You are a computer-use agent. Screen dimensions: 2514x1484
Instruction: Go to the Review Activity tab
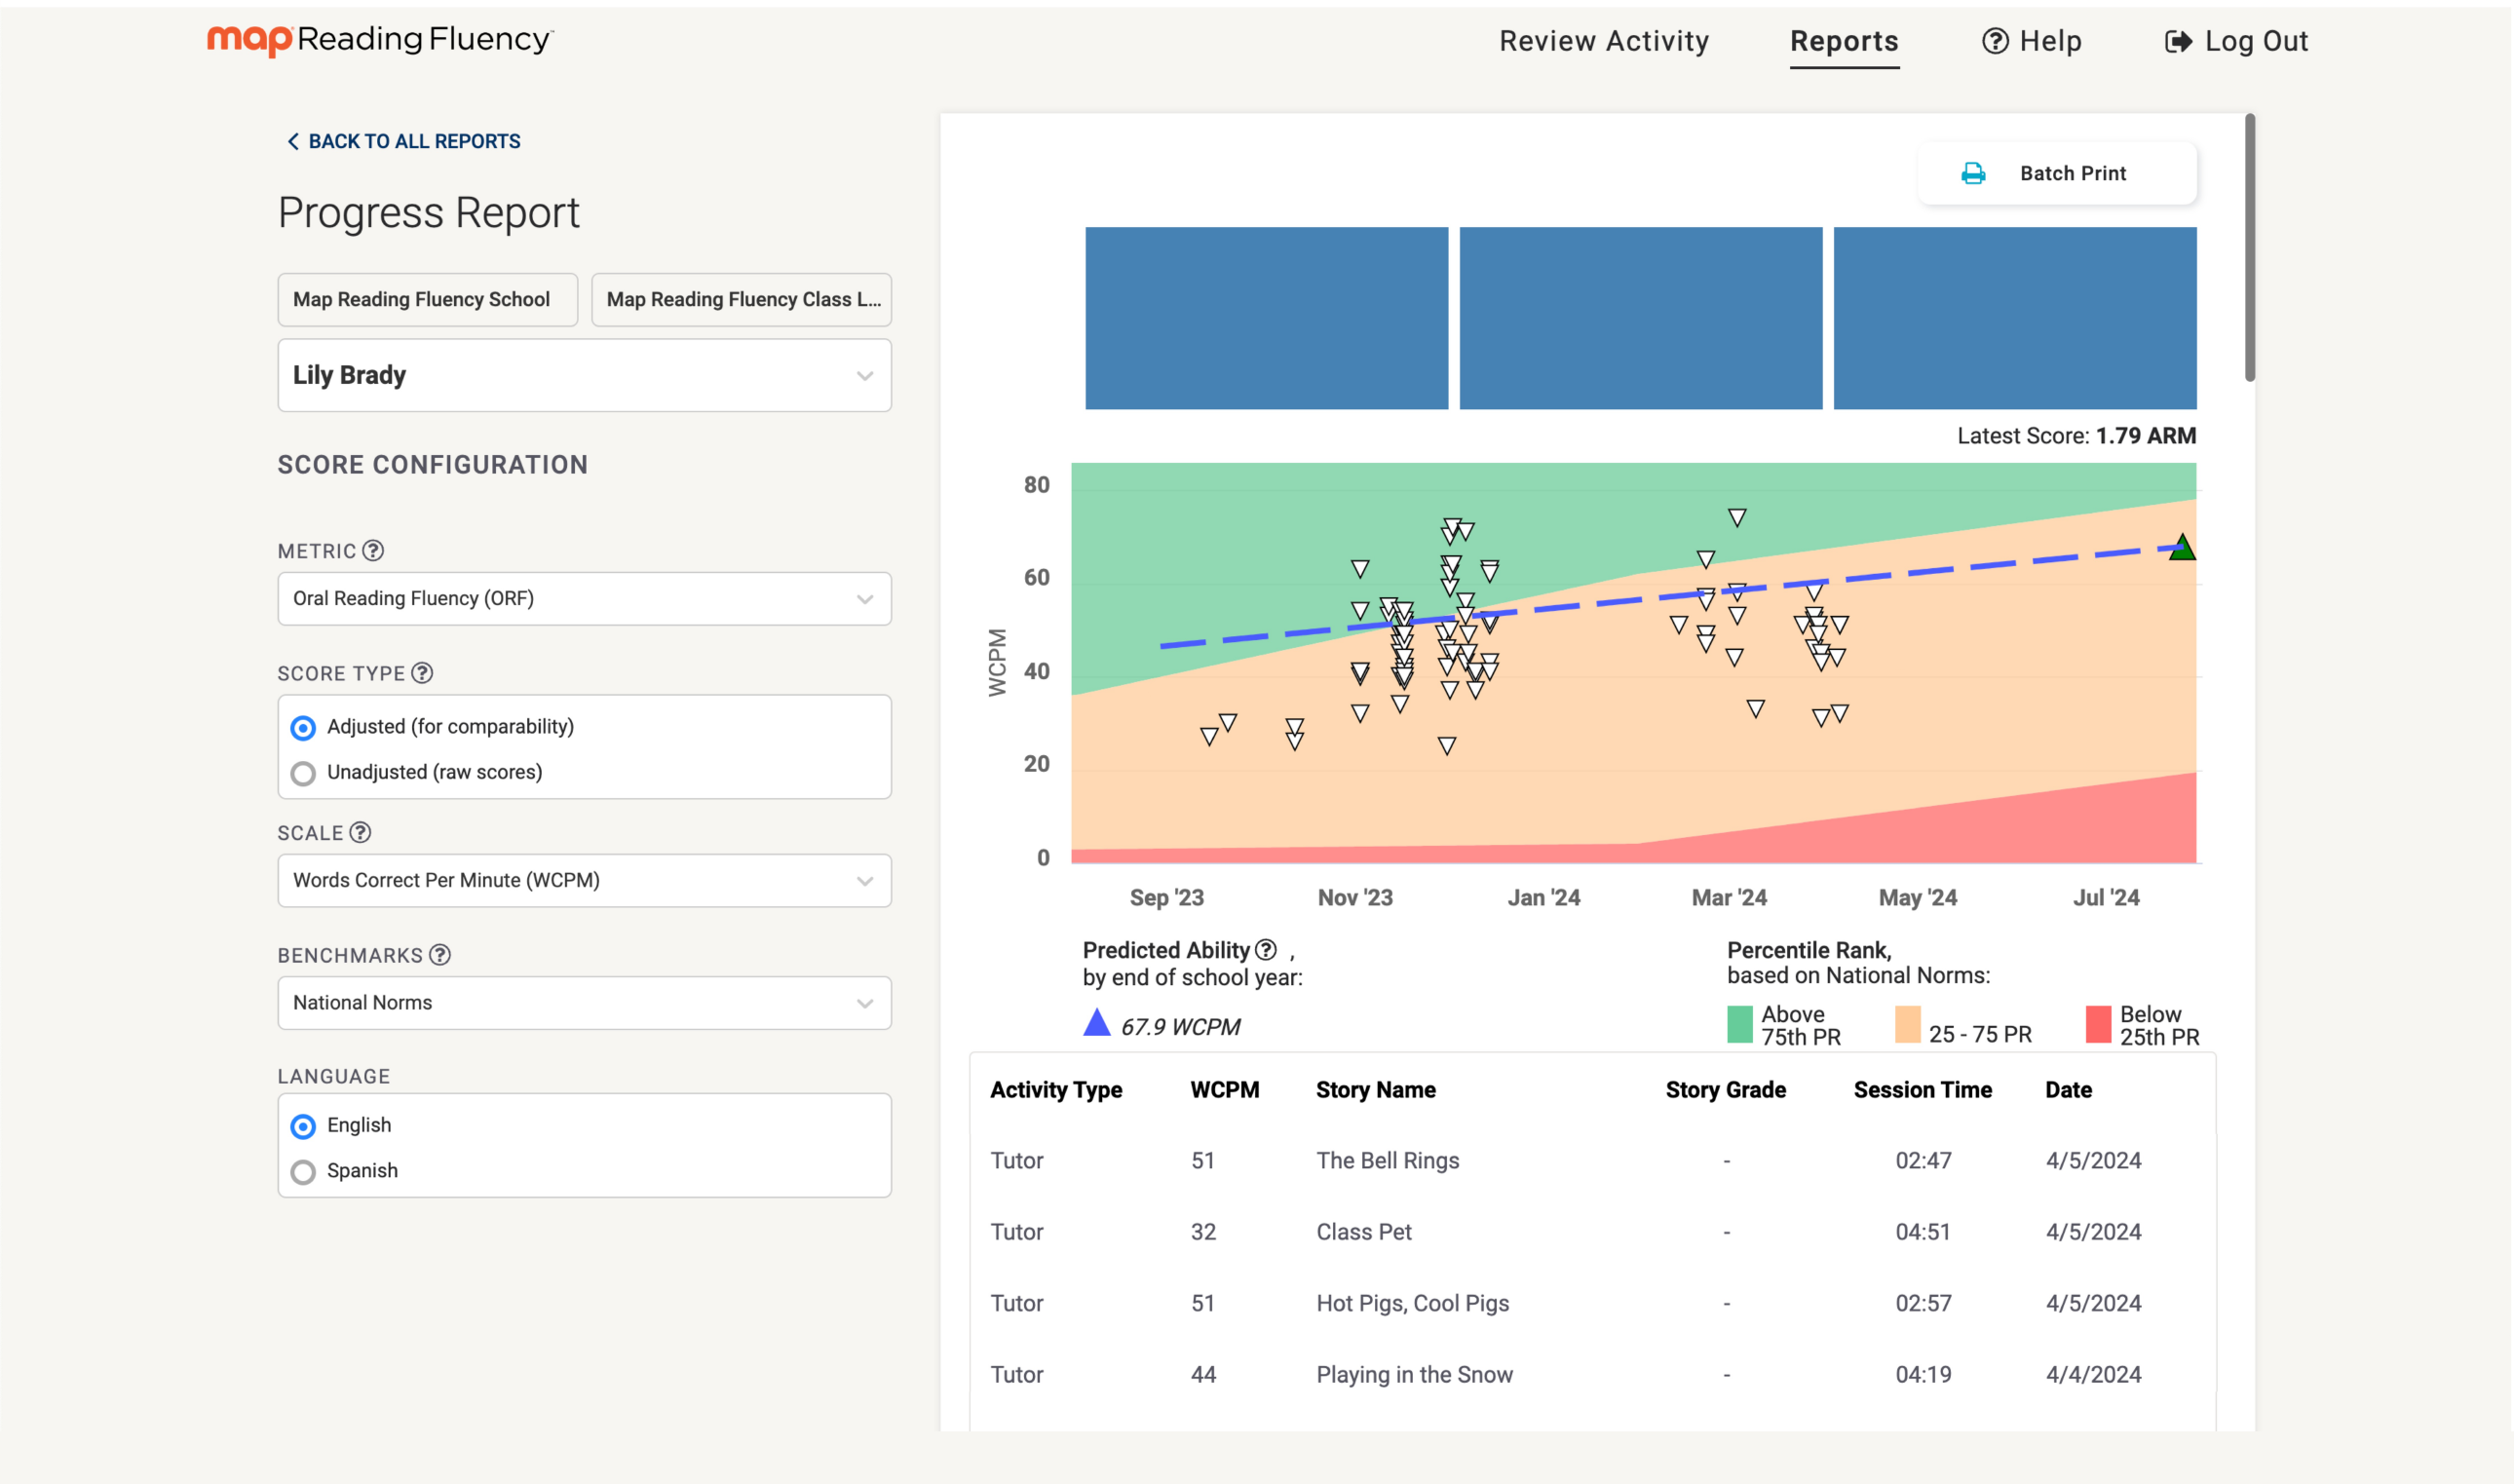tap(1604, 41)
